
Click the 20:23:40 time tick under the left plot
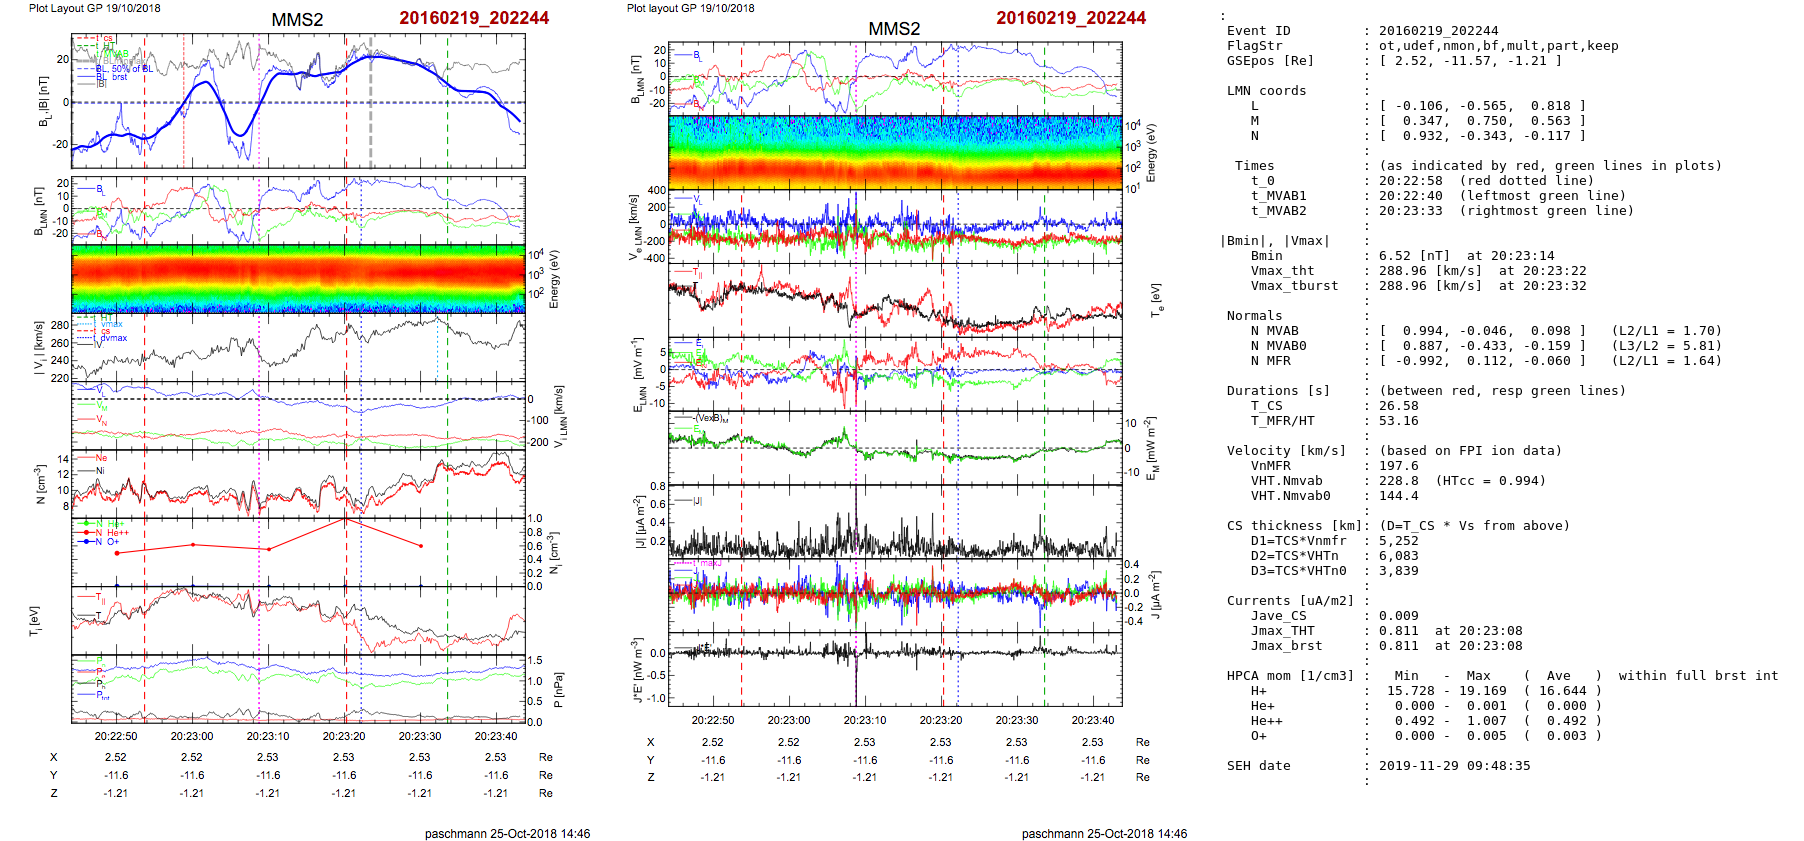[496, 736]
